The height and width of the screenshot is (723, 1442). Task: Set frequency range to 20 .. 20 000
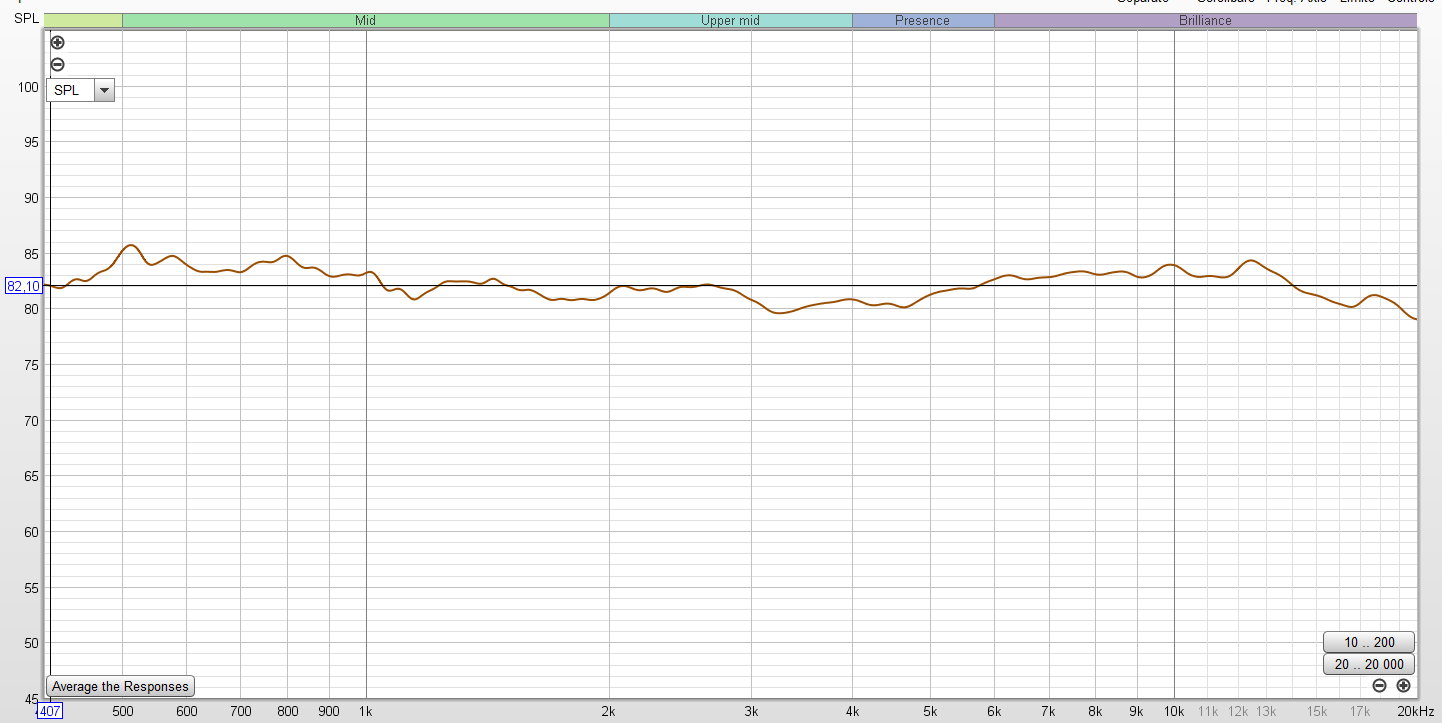pos(1368,664)
